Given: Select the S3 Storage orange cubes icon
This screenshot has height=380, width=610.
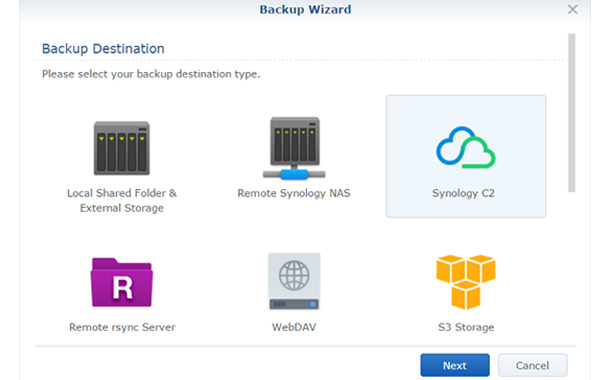Looking at the screenshot, I should coord(466,282).
